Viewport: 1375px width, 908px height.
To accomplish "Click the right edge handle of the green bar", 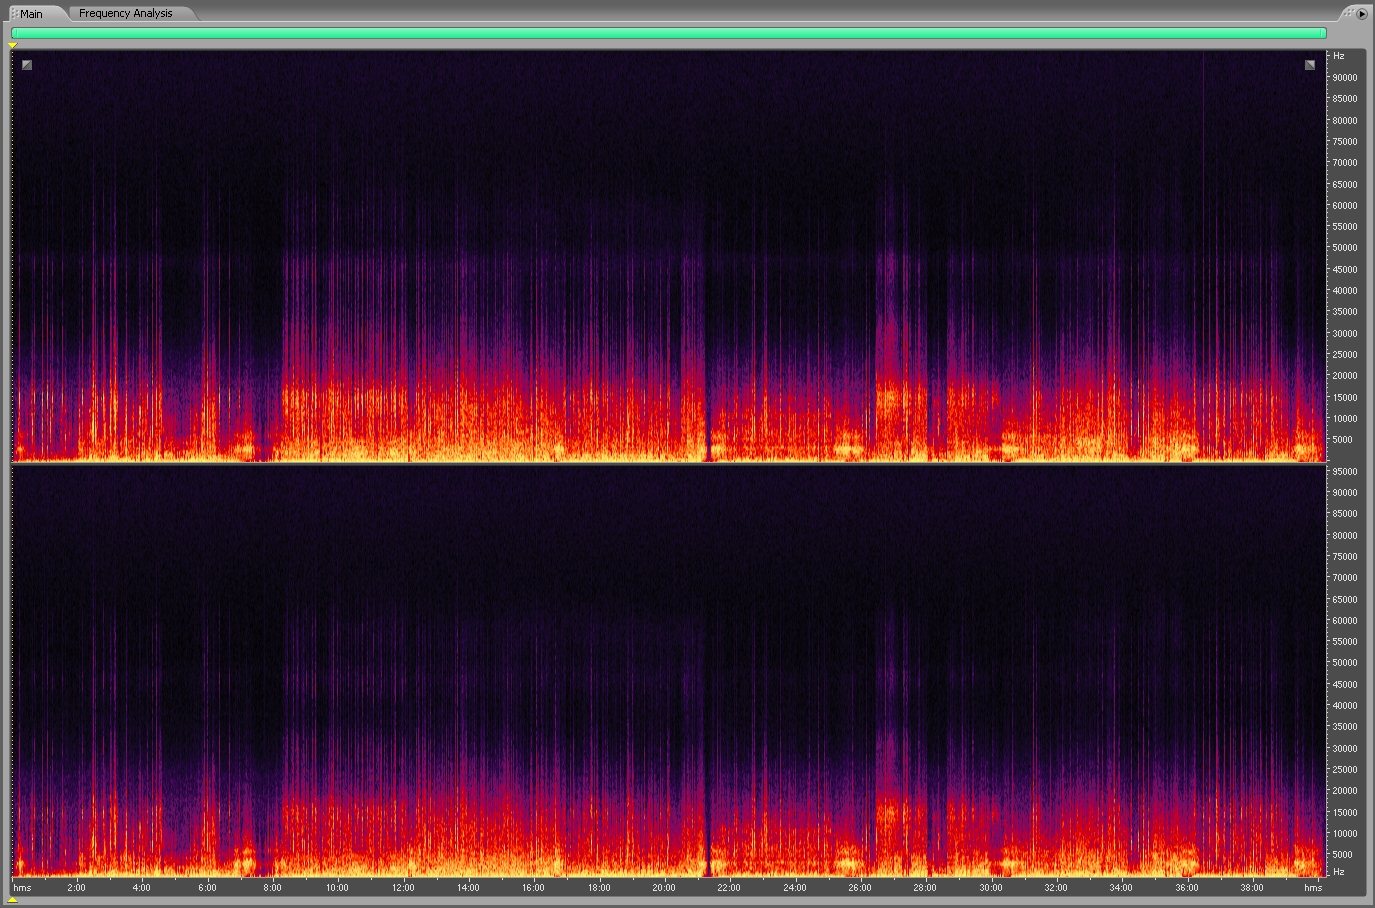I will point(1324,33).
